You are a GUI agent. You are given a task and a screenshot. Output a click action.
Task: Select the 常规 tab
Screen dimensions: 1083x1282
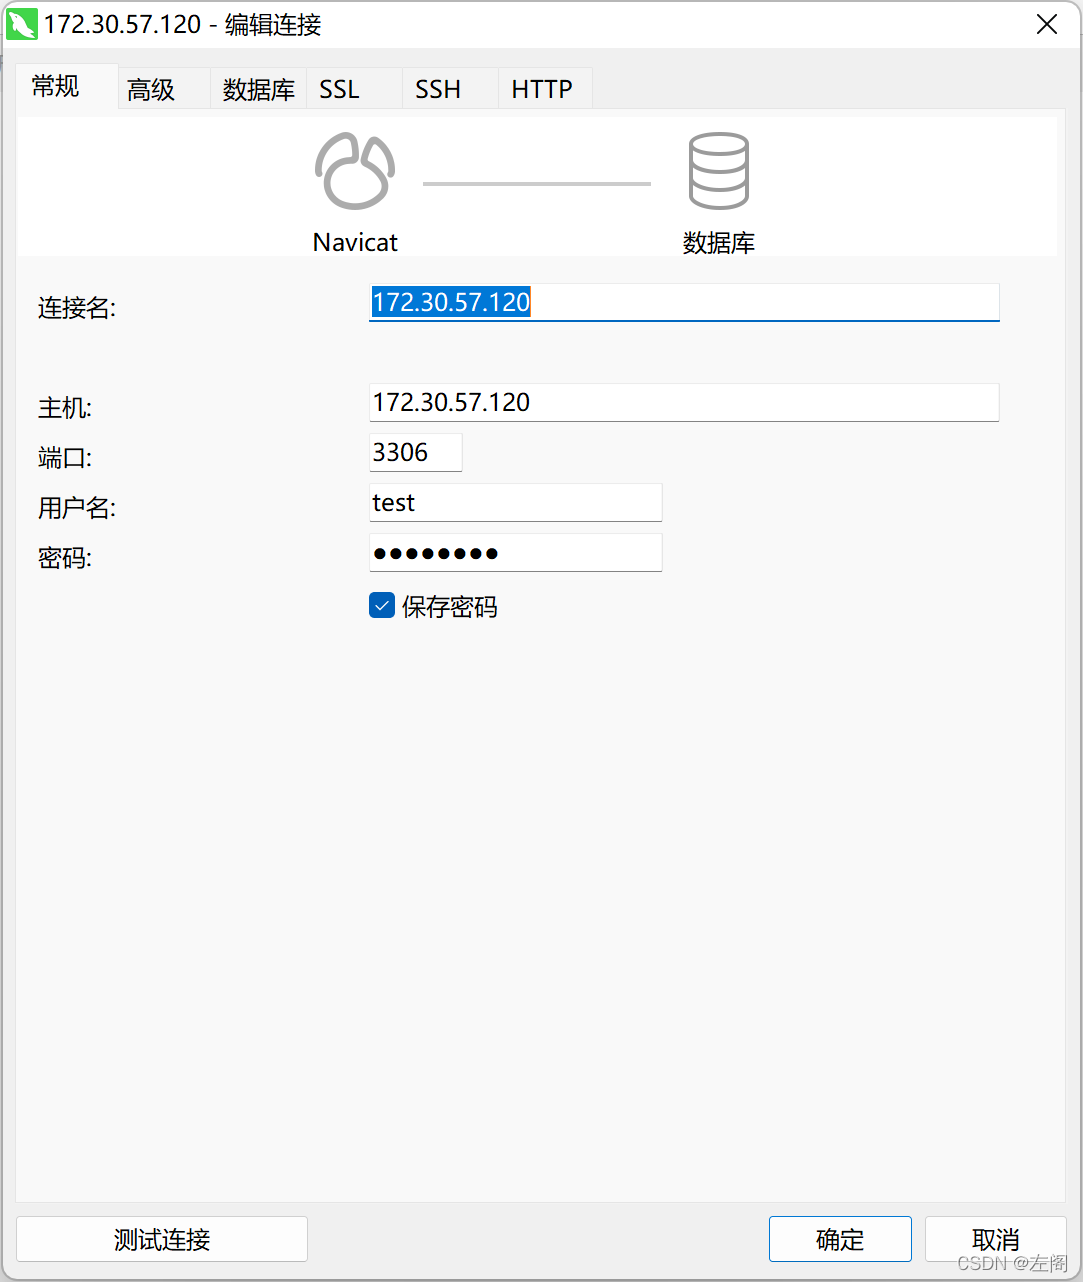(55, 86)
